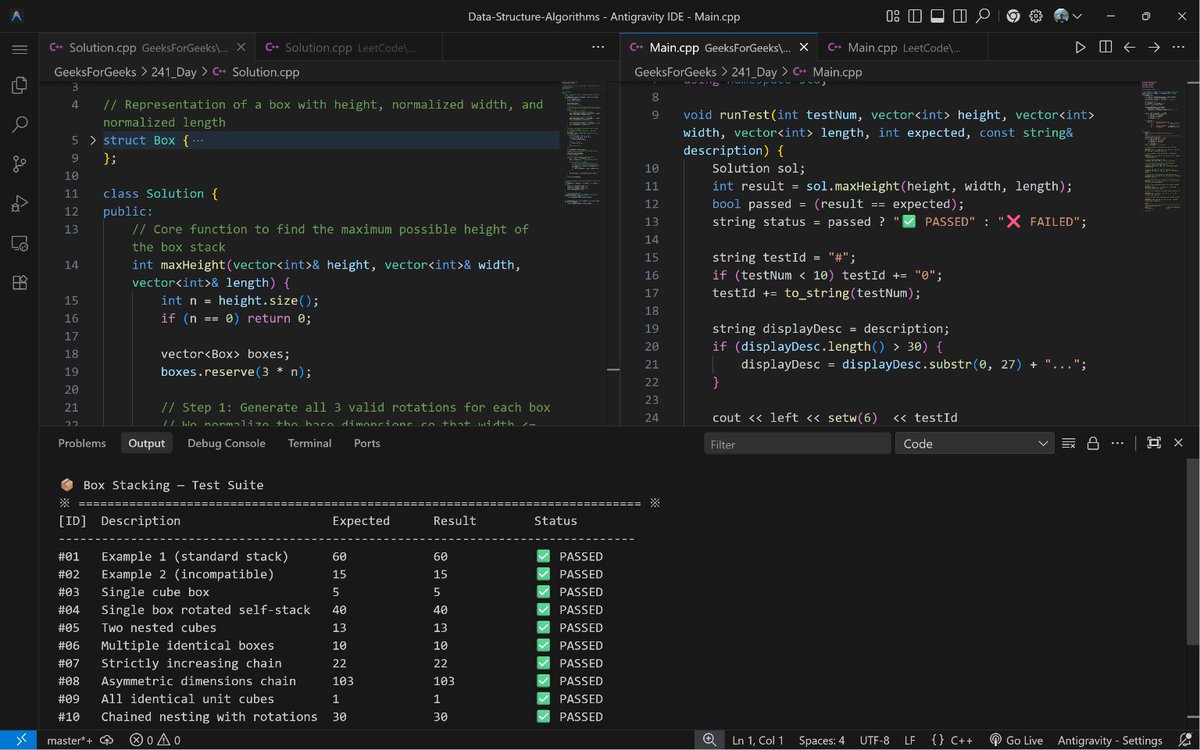
Task: Click the remote window indicator in status bar
Action: 19,740
